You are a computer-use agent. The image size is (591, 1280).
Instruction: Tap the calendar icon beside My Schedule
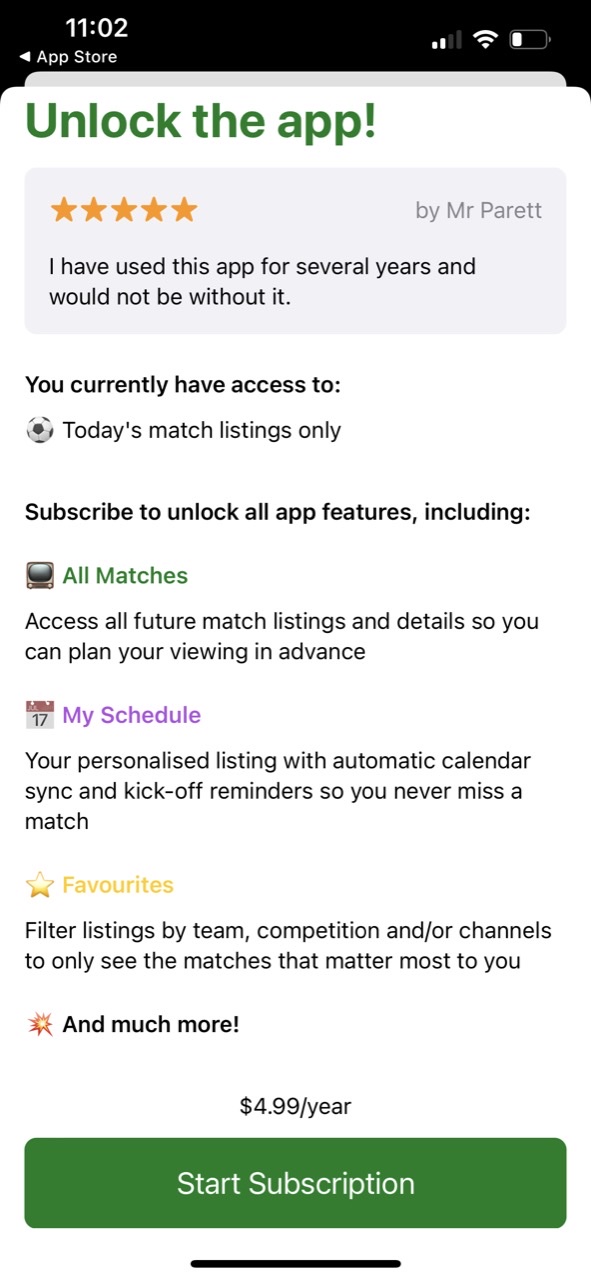click(x=39, y=715)
